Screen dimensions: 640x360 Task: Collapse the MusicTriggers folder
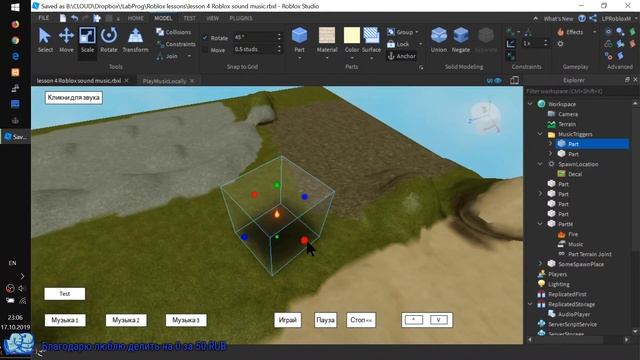(540, 134)
